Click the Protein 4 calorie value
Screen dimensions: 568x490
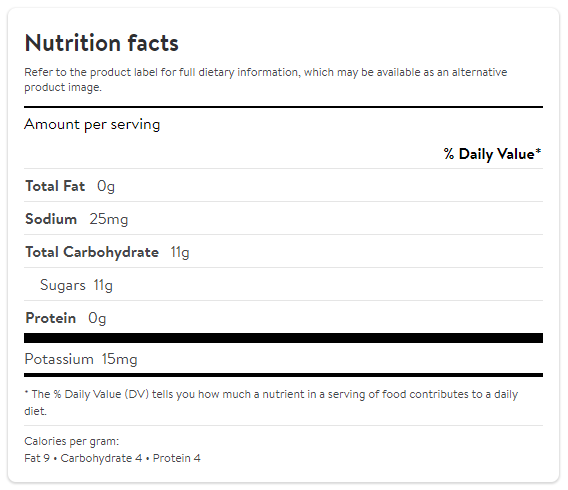click(x=176, y=458)
